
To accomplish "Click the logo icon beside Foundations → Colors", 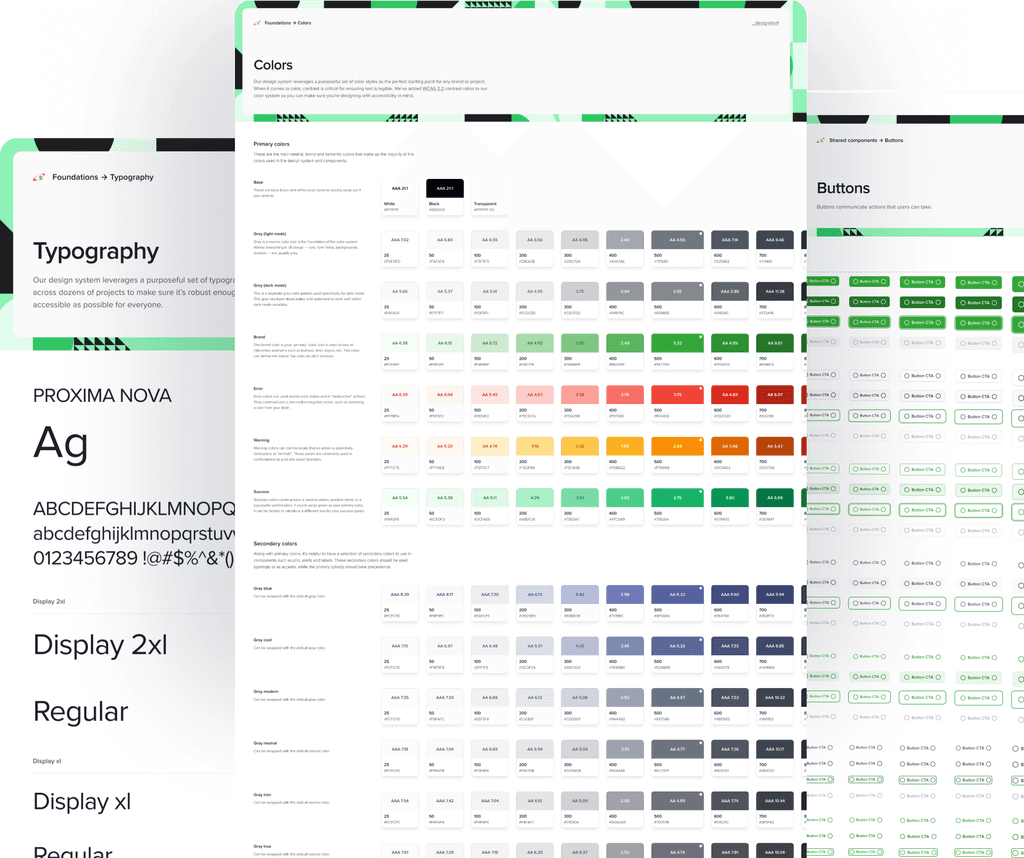I will coord(257,23).
